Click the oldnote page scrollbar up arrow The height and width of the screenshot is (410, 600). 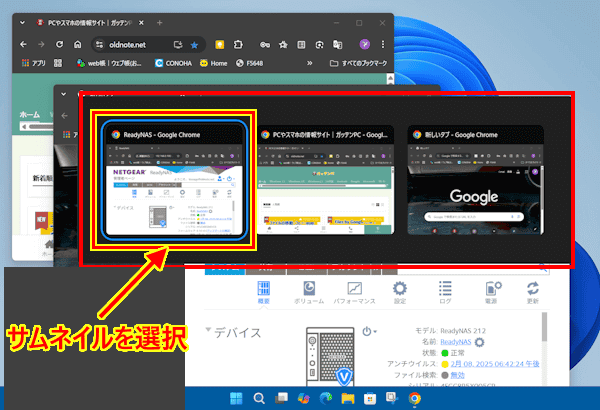tap(390, 78)
